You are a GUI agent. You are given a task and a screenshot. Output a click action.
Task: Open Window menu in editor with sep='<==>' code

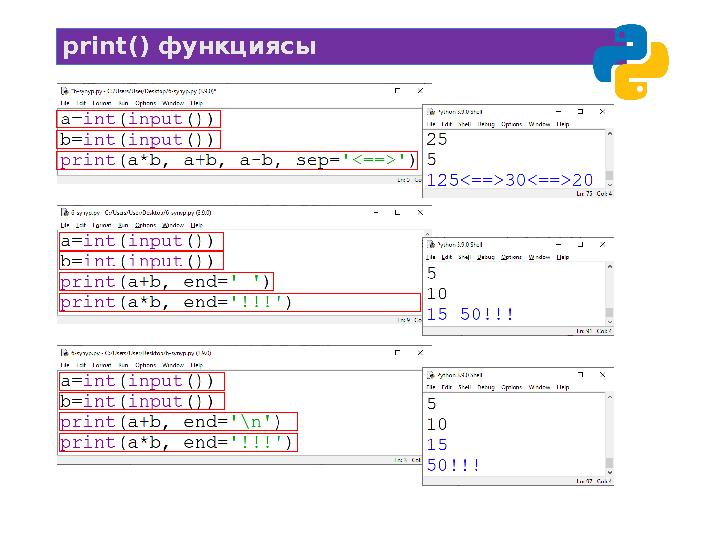coord(173,103)
